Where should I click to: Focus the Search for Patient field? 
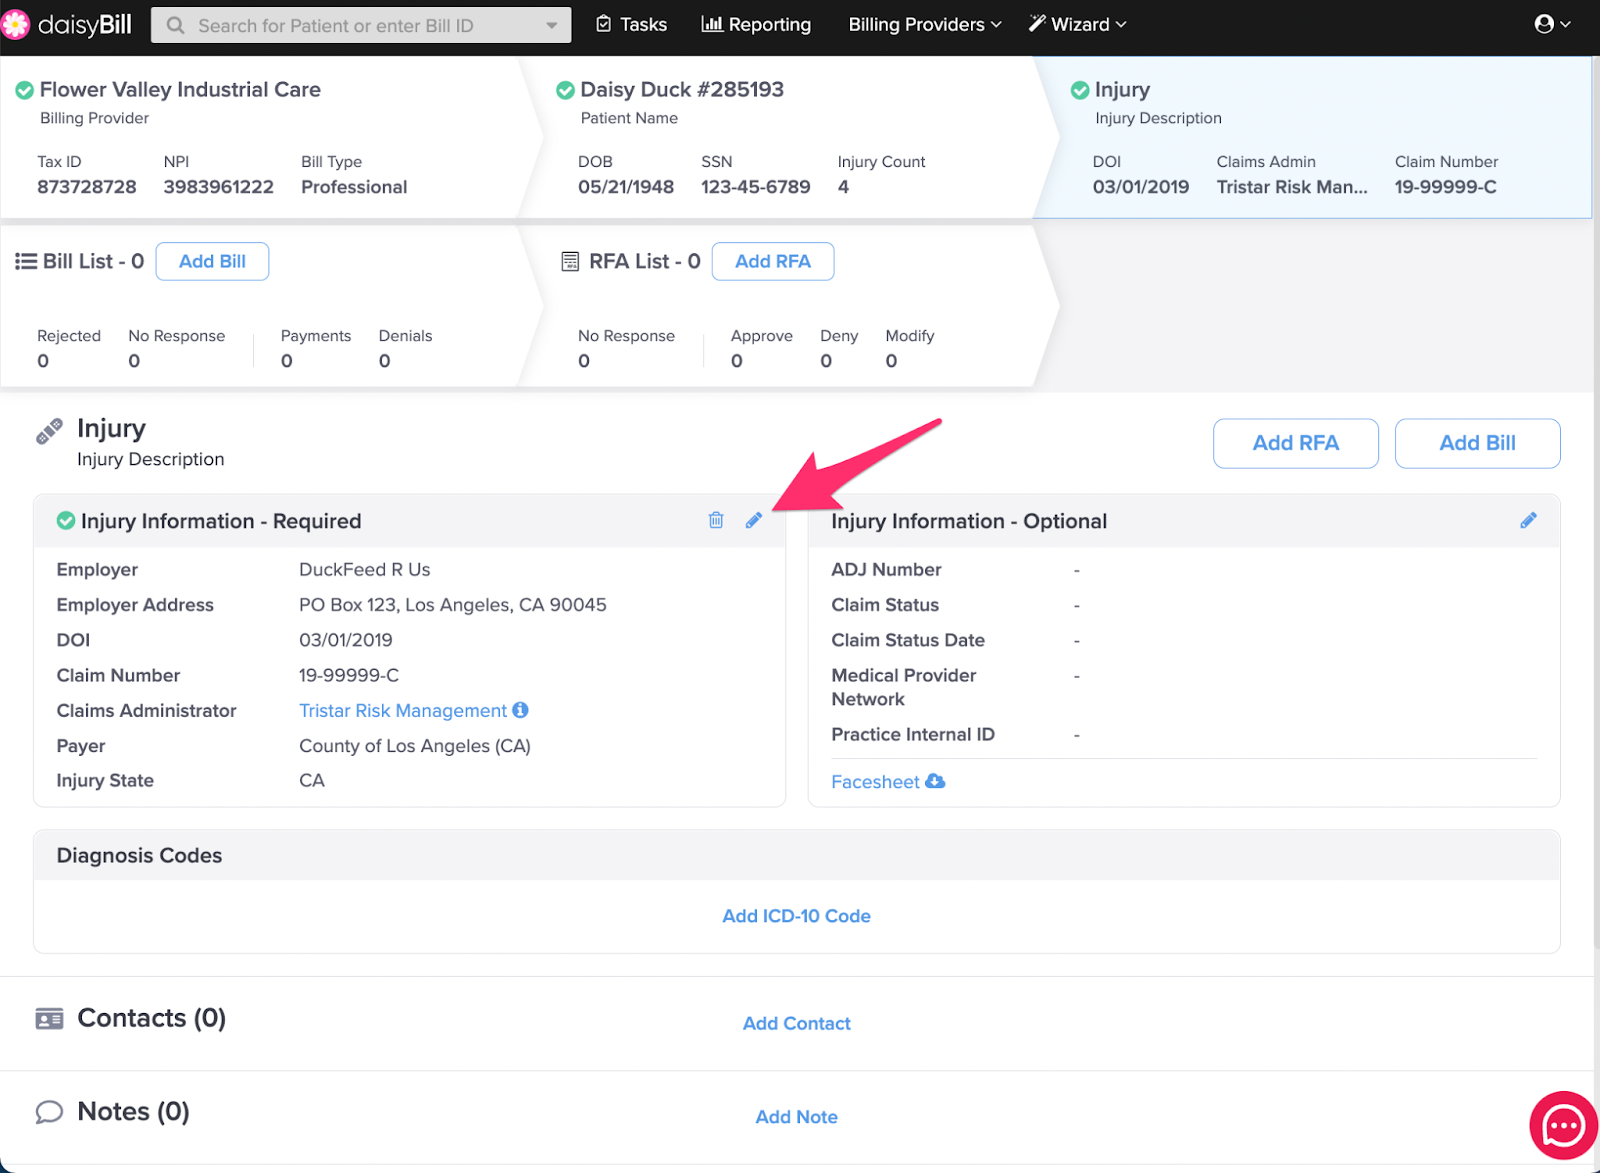coord(360,25)
